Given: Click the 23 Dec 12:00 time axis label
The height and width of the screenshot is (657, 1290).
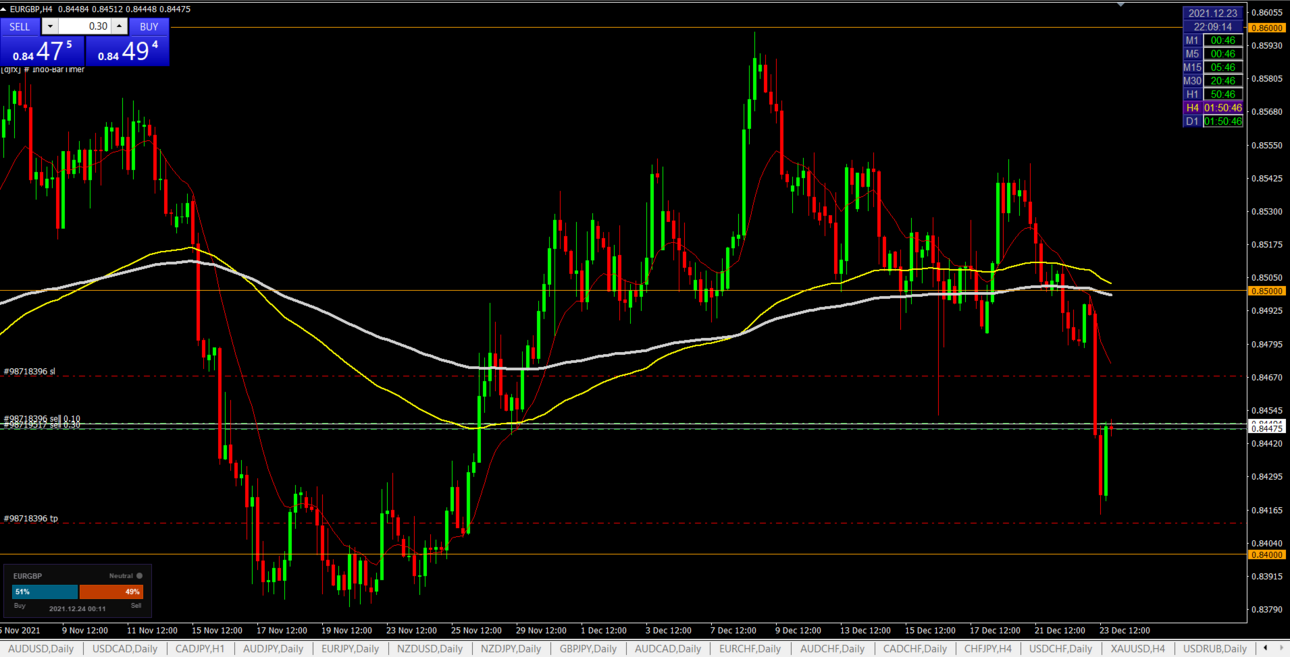Looking at the screenshot, I should (1125, 631).
